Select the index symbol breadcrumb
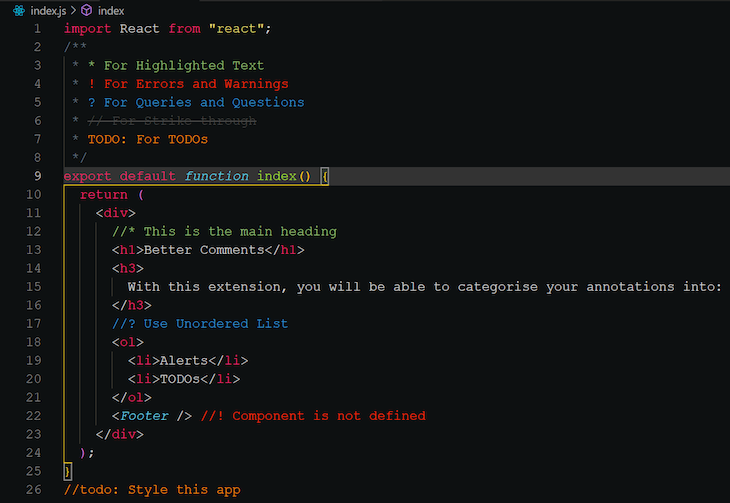The width and height of the screenshot is (730, 503). click(x=111, y=11)
